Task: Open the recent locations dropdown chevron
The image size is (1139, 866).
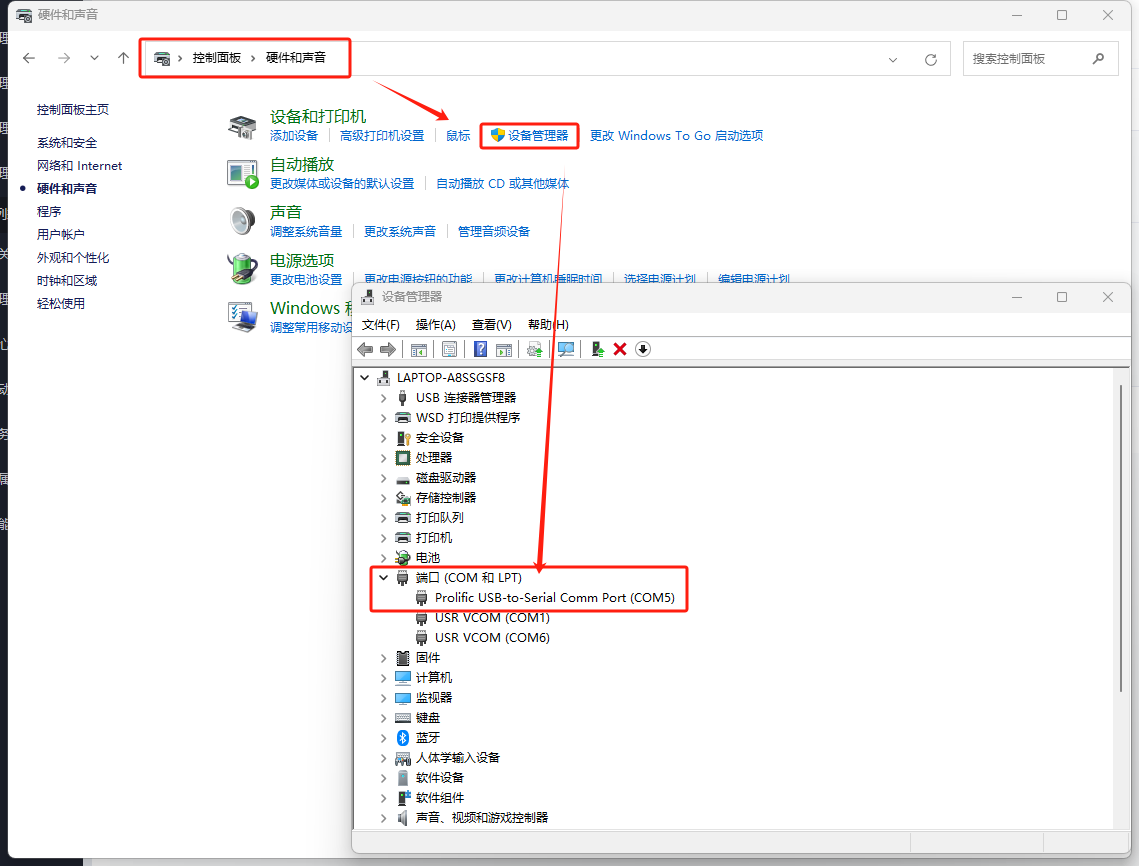Action: 94,58
